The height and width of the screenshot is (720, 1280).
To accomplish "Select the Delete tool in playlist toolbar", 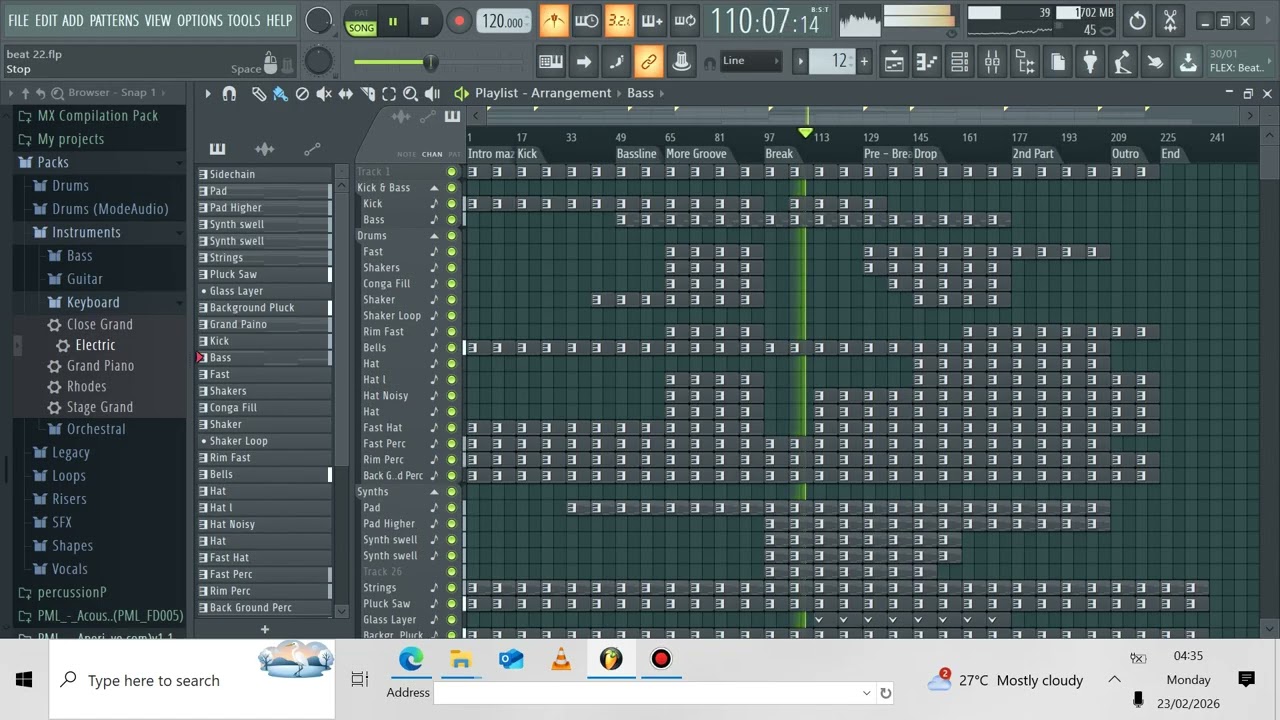I will tap(302, 93).
